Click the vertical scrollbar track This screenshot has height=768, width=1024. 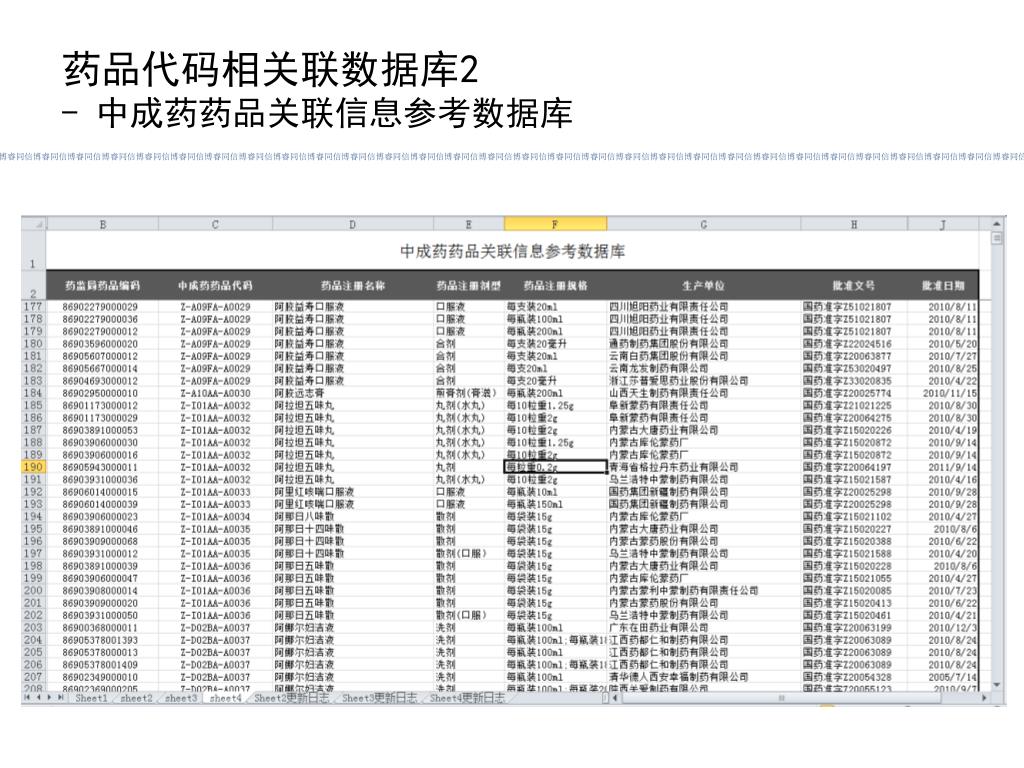(997, 462)
